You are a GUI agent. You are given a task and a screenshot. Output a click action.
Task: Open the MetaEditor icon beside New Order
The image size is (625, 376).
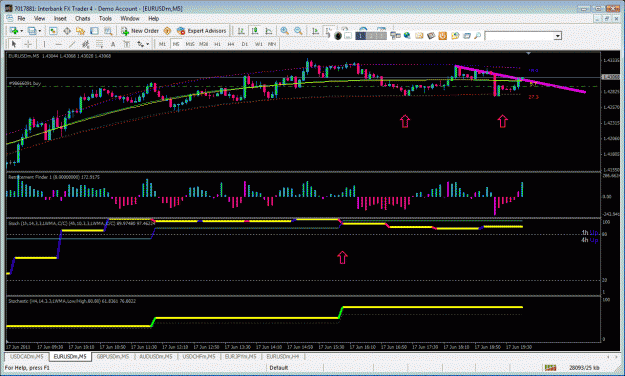(167, 31)
